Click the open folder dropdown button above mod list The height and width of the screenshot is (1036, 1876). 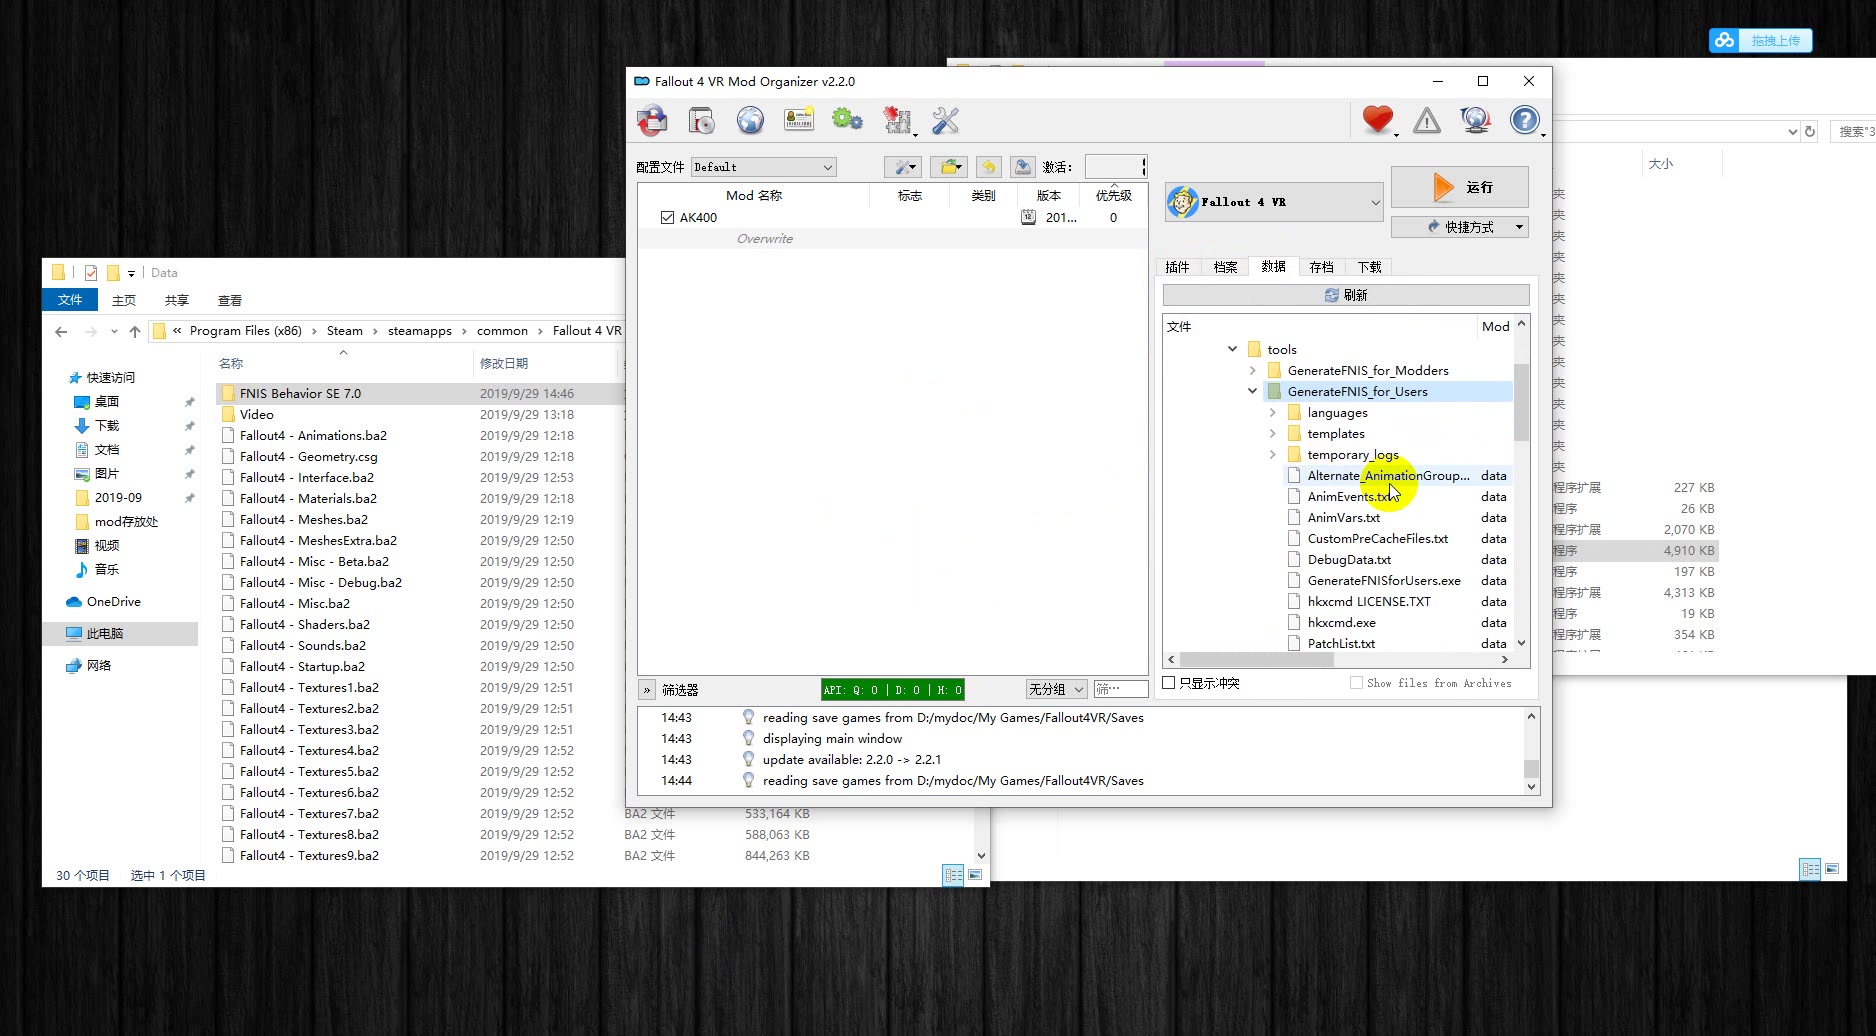949,167
